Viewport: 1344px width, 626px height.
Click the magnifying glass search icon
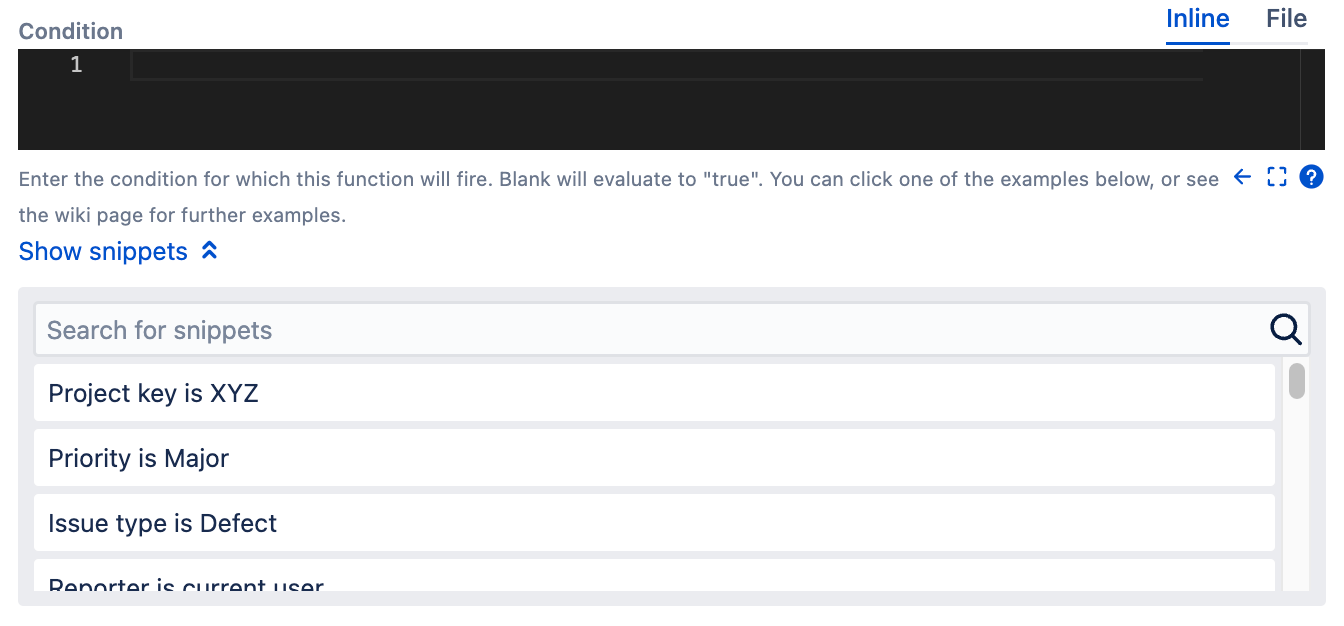tap(1285, 329)
